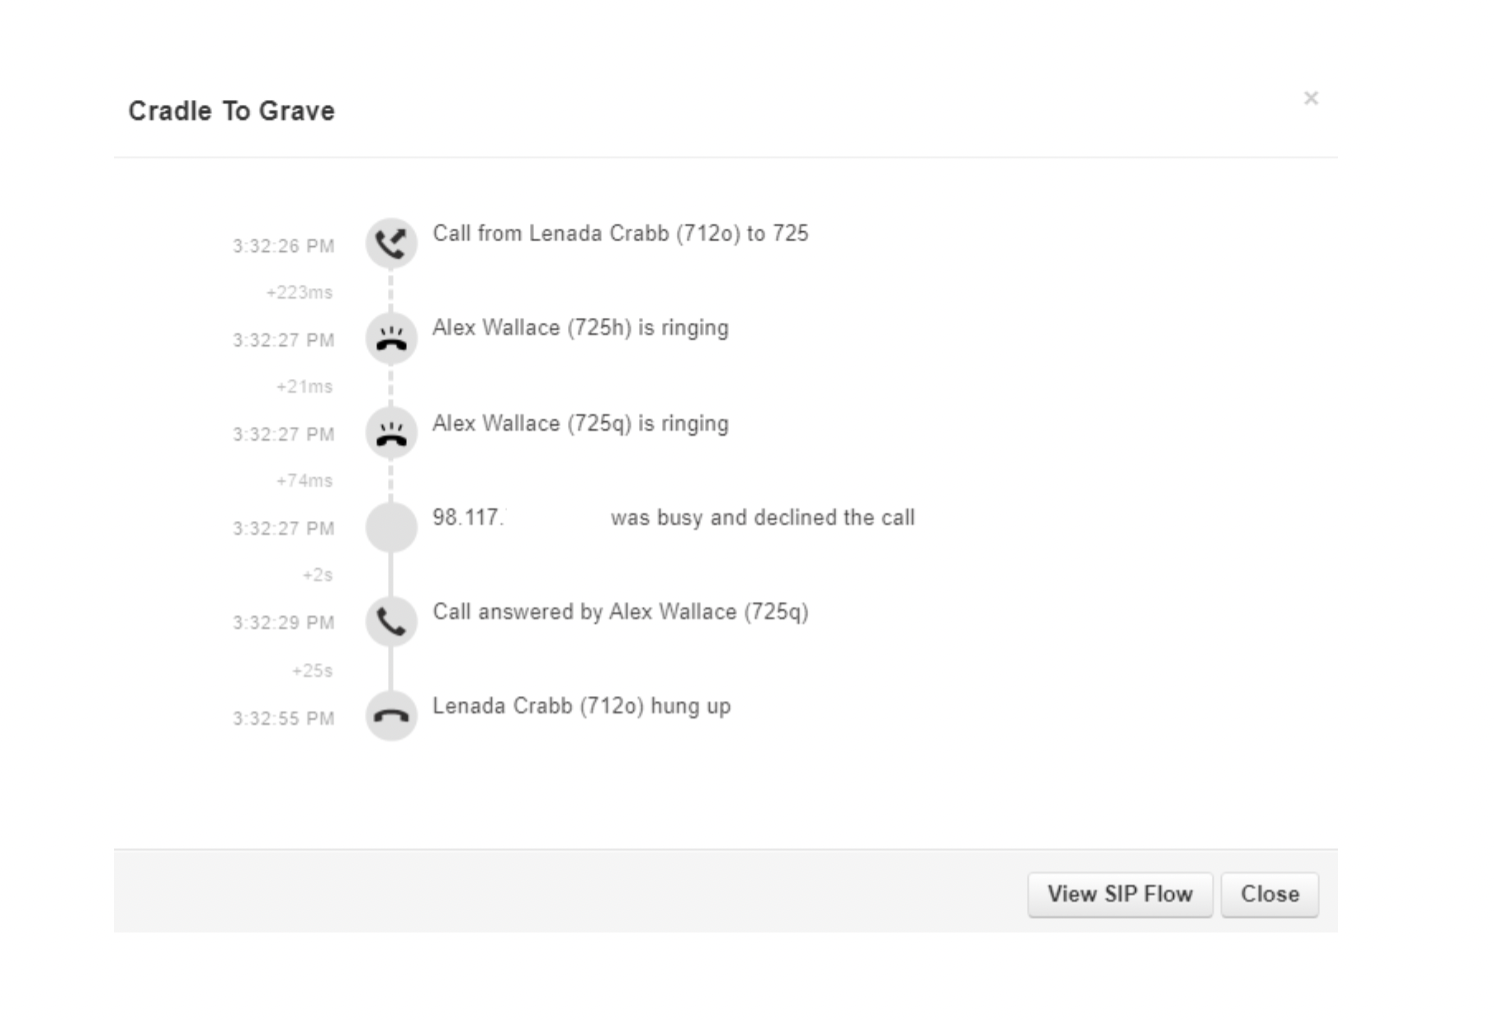
Task: Click the hung up phone icon
Action: 391,716
